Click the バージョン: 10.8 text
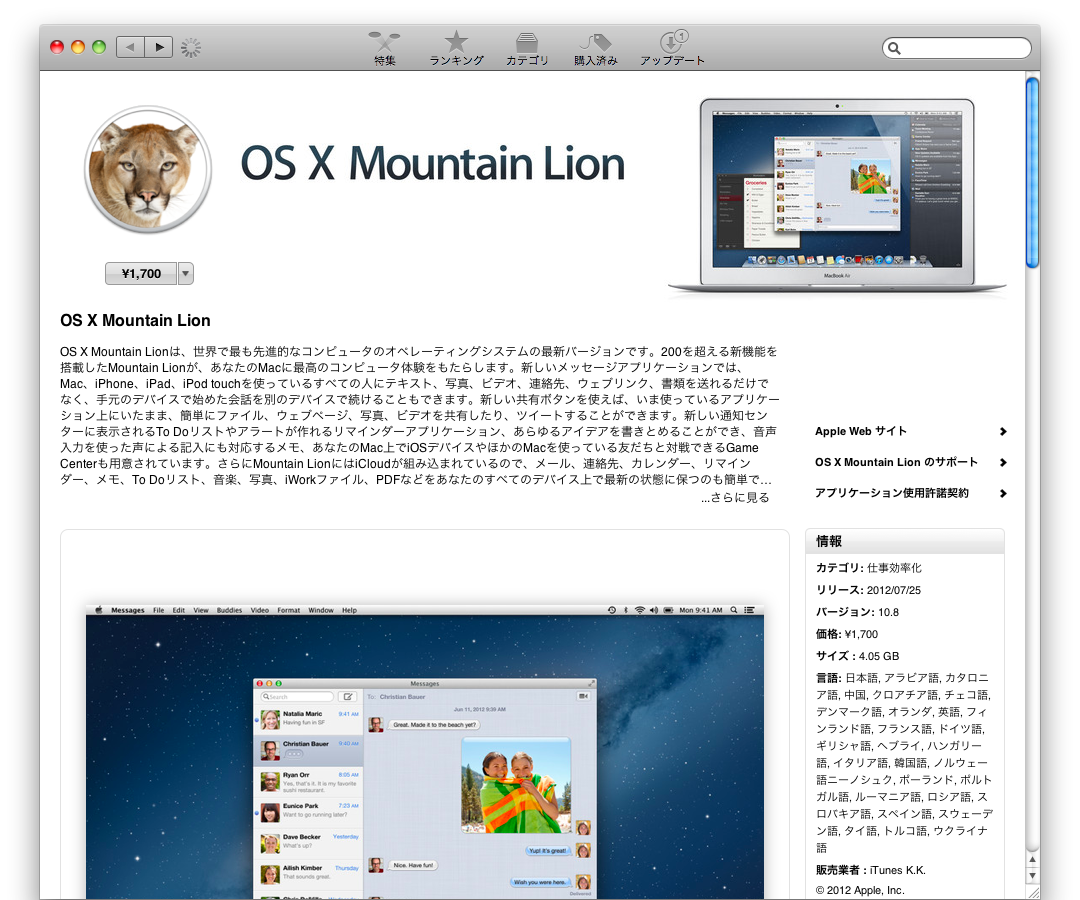 [x=858, y=612]
